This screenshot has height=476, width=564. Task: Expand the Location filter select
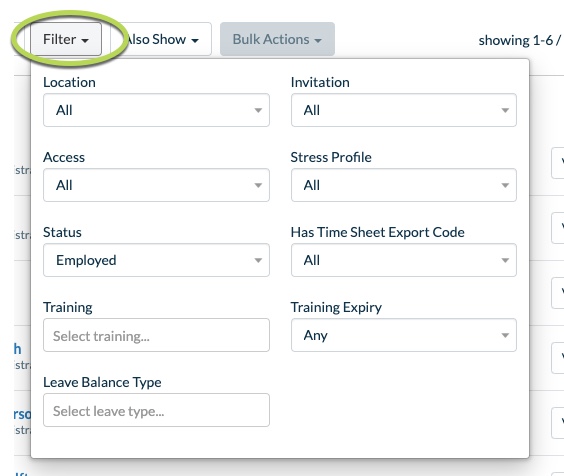click(x=156, y=110)
